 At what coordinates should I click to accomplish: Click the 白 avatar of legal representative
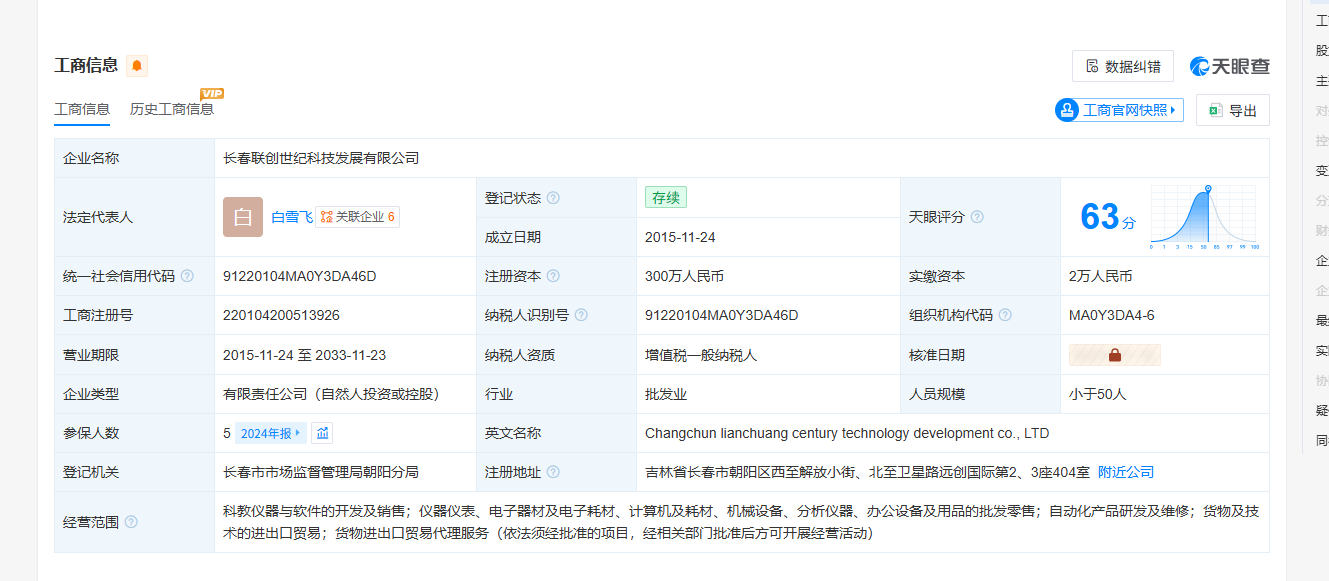243,217
